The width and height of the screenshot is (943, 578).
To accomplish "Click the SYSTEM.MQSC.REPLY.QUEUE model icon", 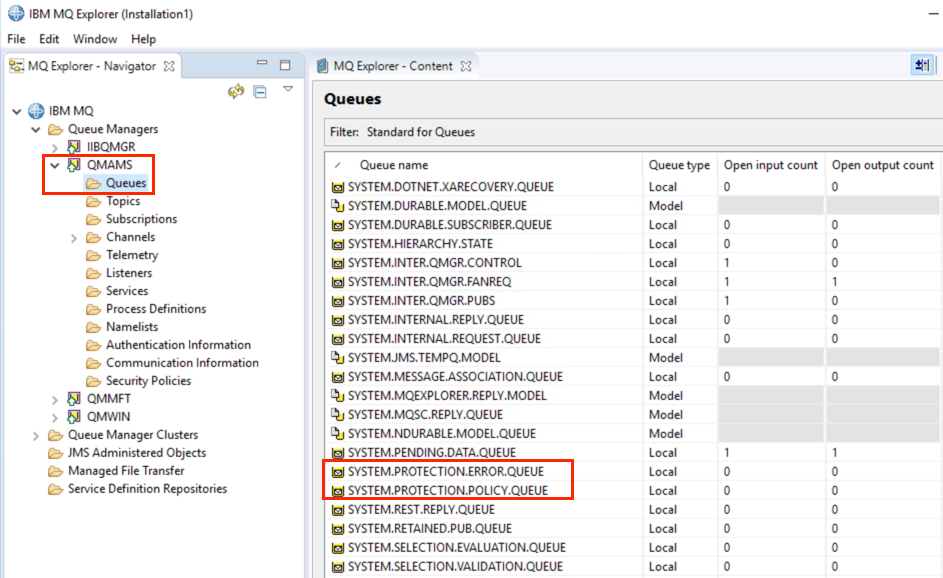I will coord(338,415).
